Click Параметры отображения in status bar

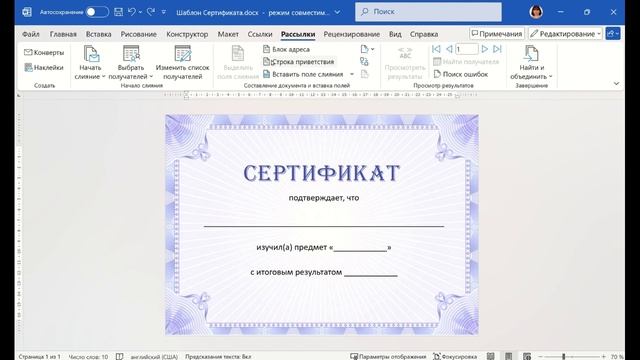coord(388,356)
